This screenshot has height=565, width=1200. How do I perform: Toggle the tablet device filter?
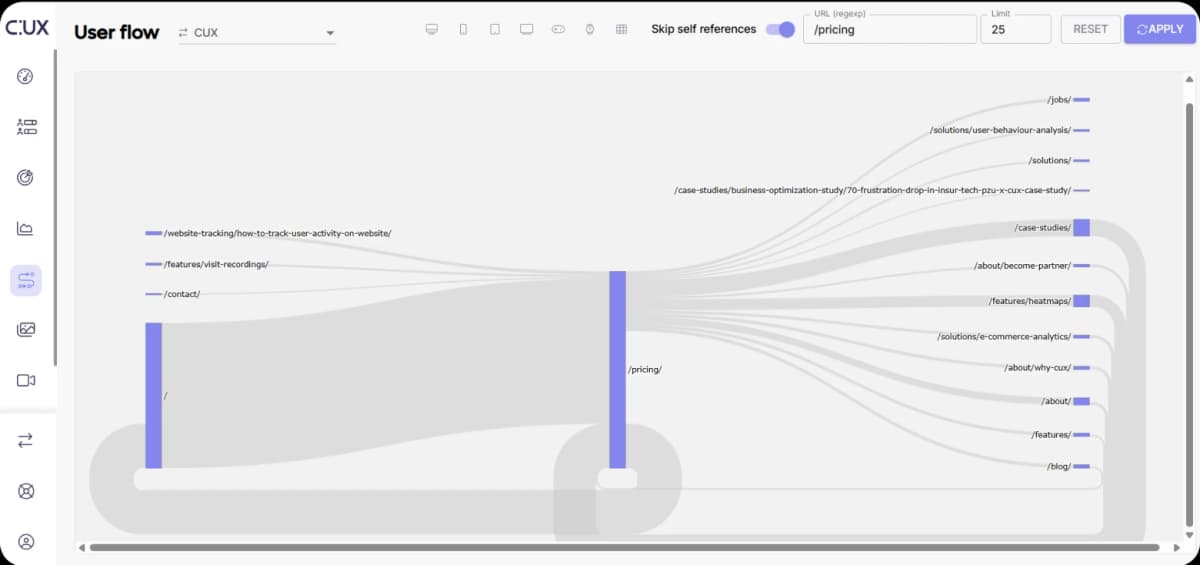495,29
